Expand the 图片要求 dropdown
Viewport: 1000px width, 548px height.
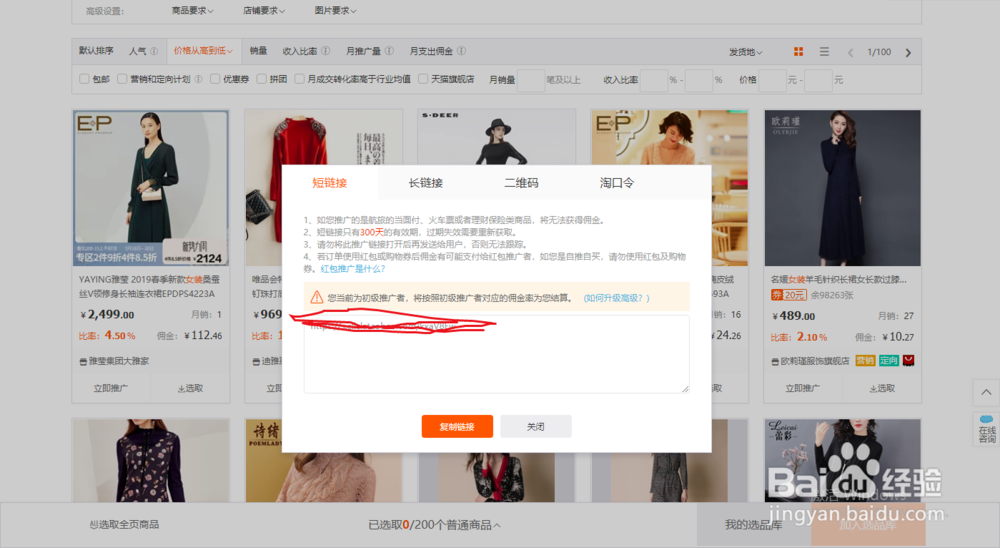[335, 11]
